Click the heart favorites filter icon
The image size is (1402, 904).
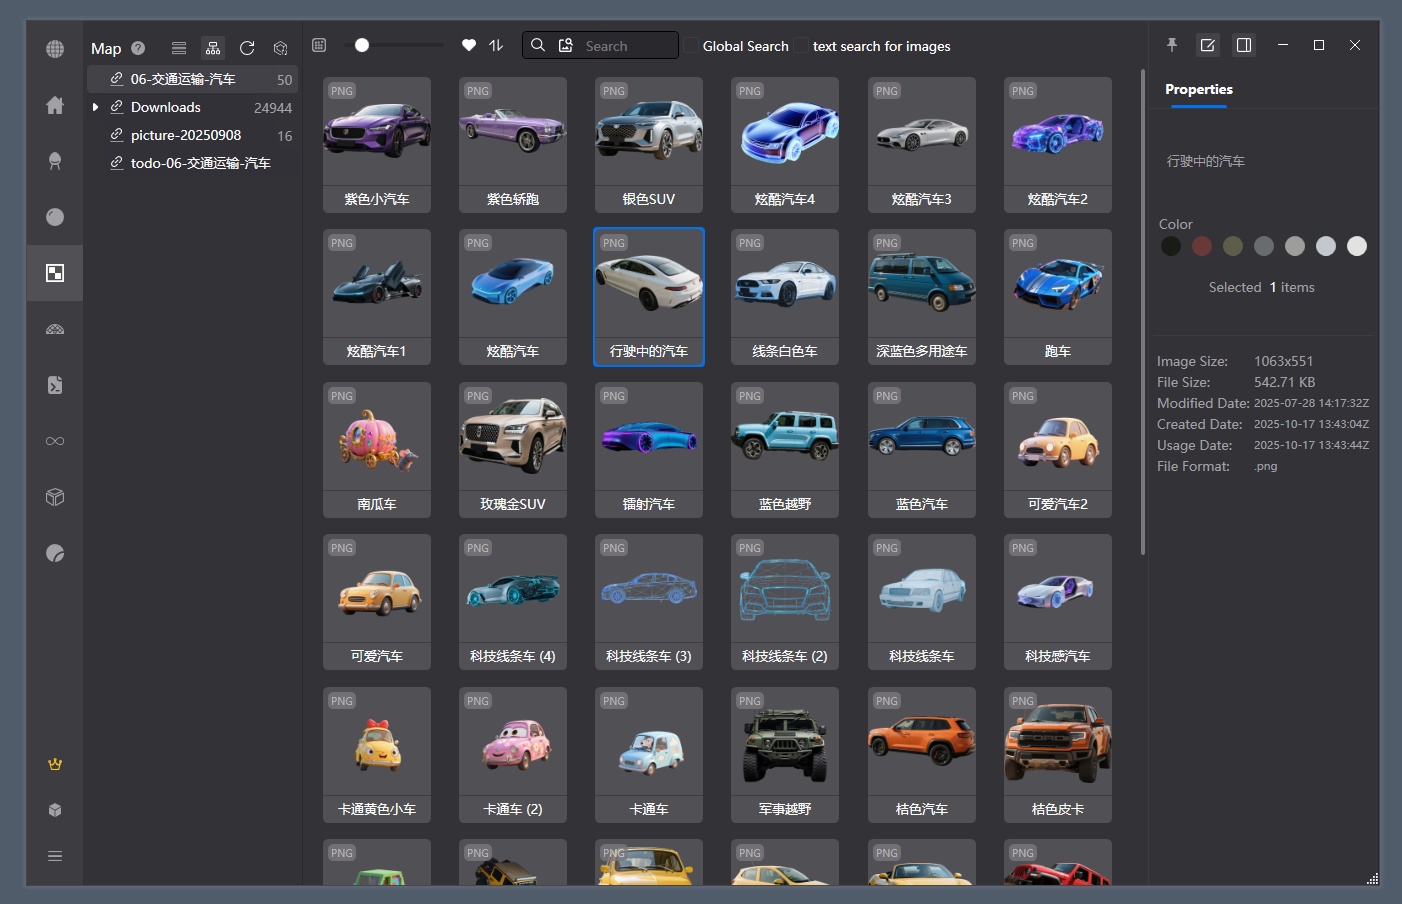[x=469, y=45]
